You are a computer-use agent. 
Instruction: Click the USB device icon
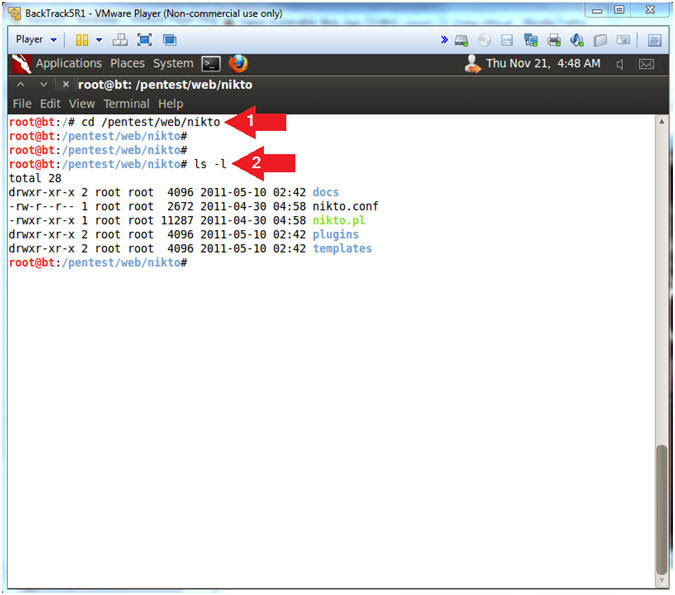pos(600,40)
